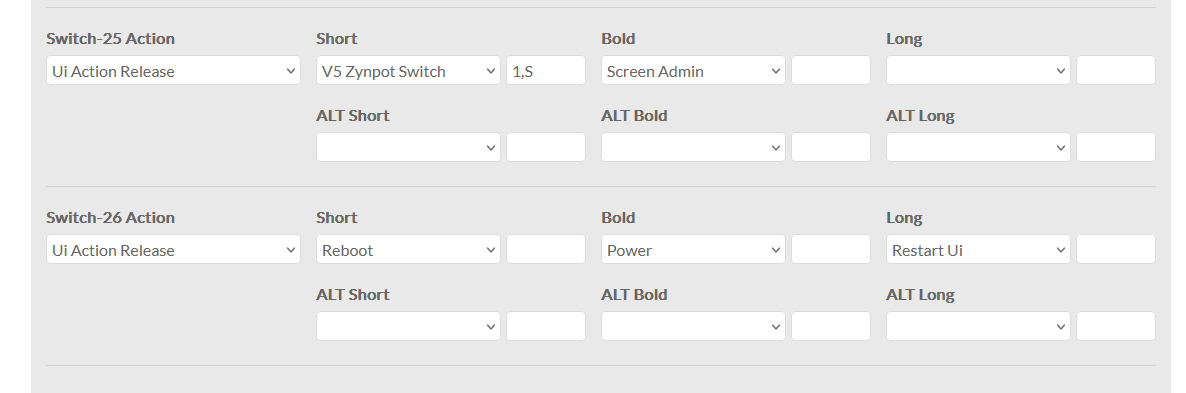
Task: Open Switch-26 Bold dropdown showing Power
Action: tap(694, 249)
